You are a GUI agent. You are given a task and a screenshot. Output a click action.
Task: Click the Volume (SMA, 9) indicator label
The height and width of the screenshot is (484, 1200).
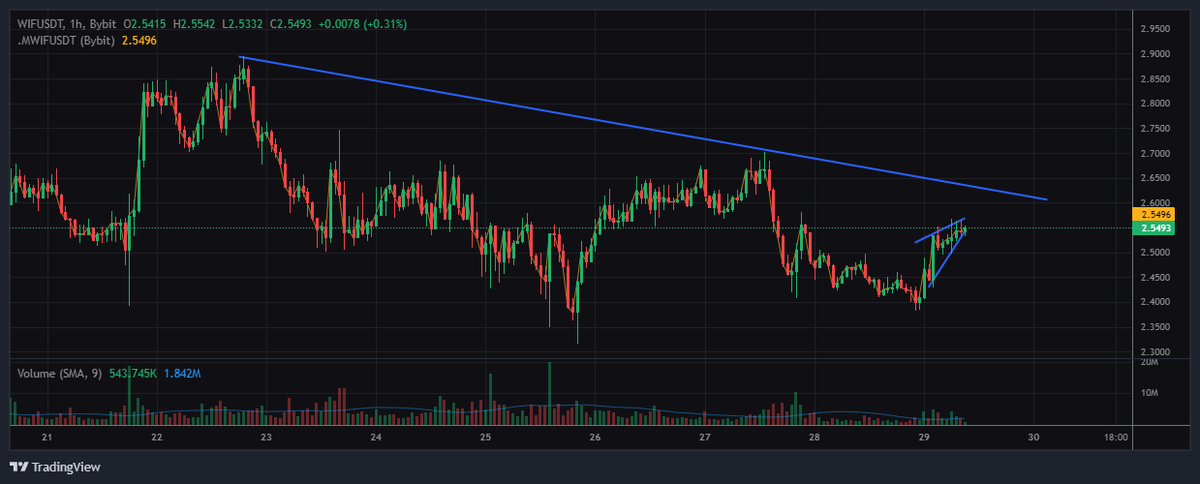pyautogui.click(x=62, y=373)
